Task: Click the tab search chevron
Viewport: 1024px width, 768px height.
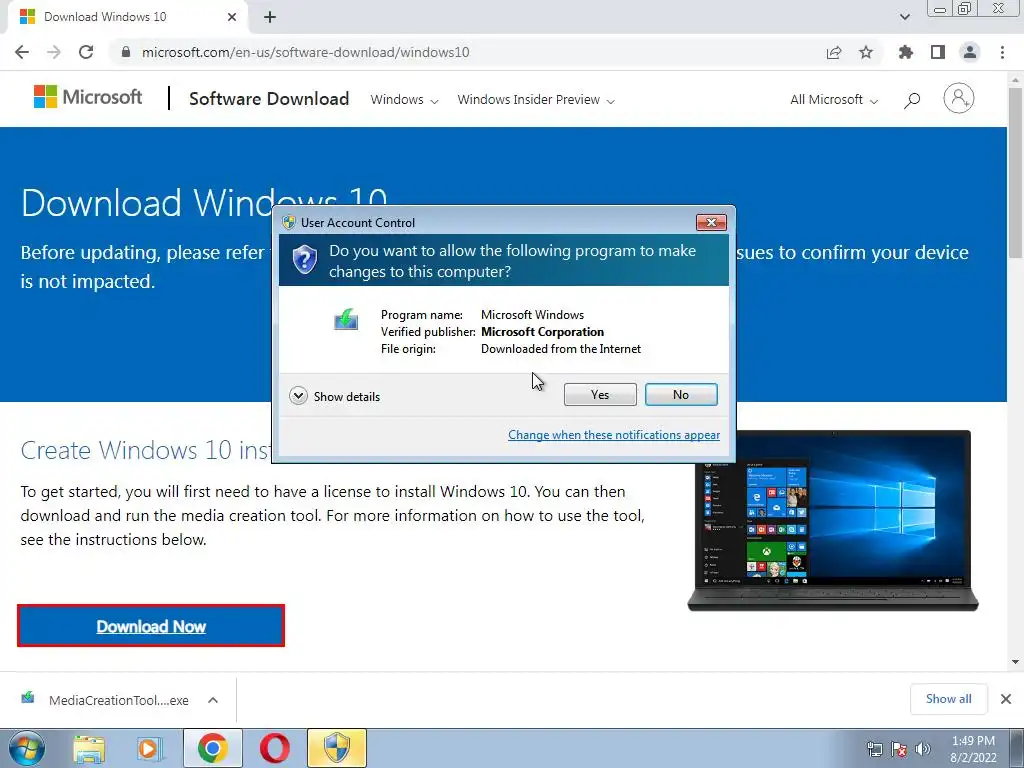Action: coord(904,17)
